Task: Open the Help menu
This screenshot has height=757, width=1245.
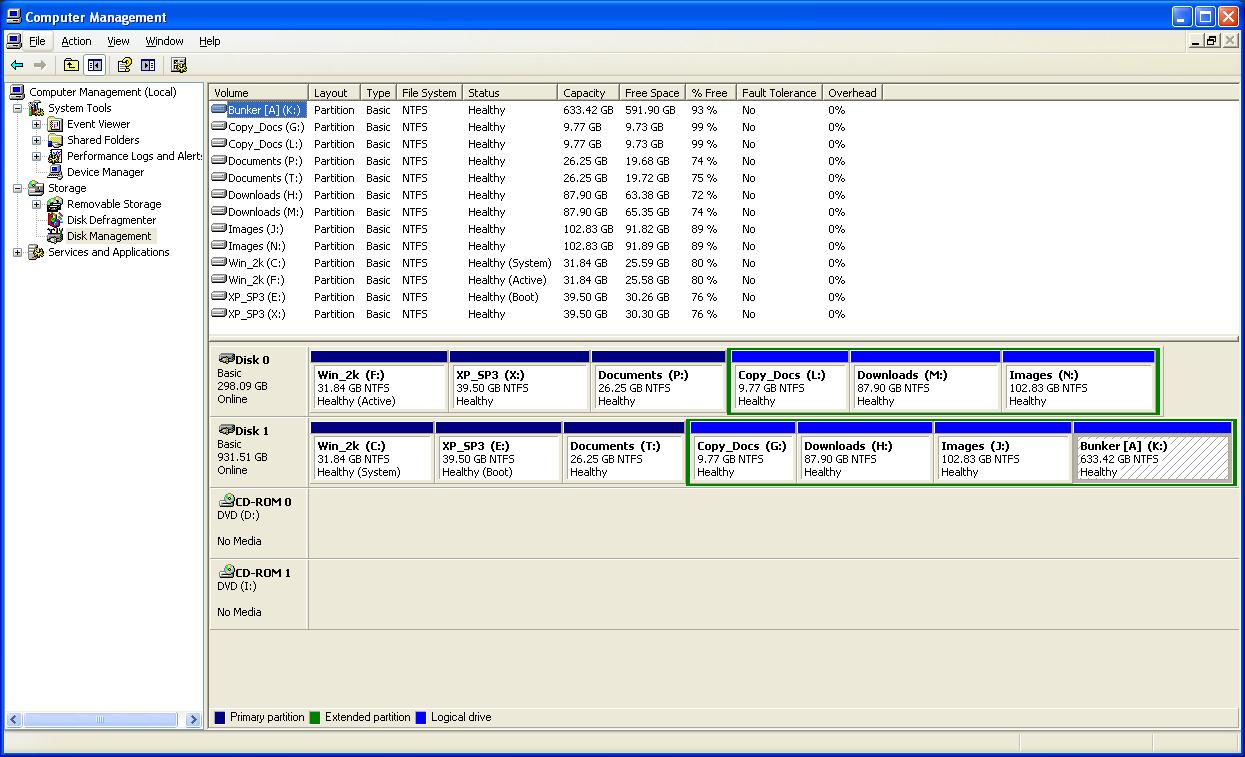Action: click(x=209, y=41)
